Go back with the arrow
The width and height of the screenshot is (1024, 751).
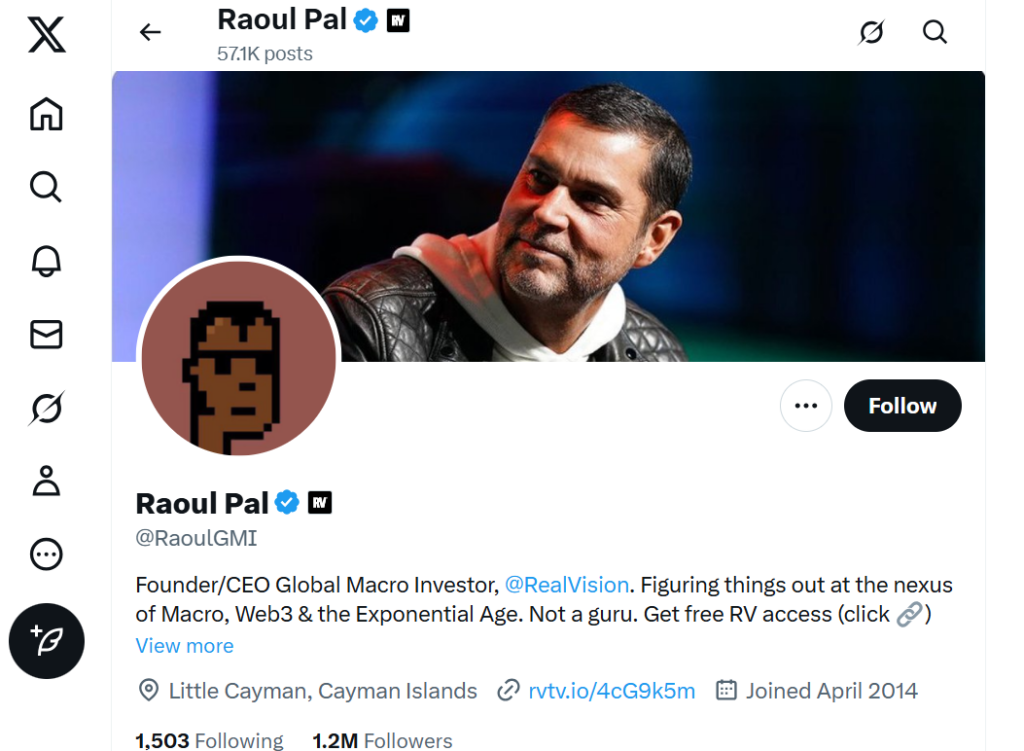[x=150, y=32]
